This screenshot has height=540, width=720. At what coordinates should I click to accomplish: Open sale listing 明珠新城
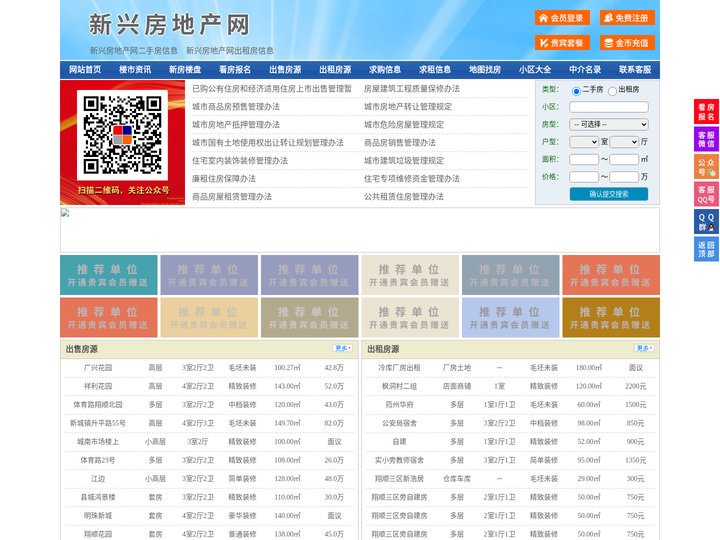click(x=98, y=516)
